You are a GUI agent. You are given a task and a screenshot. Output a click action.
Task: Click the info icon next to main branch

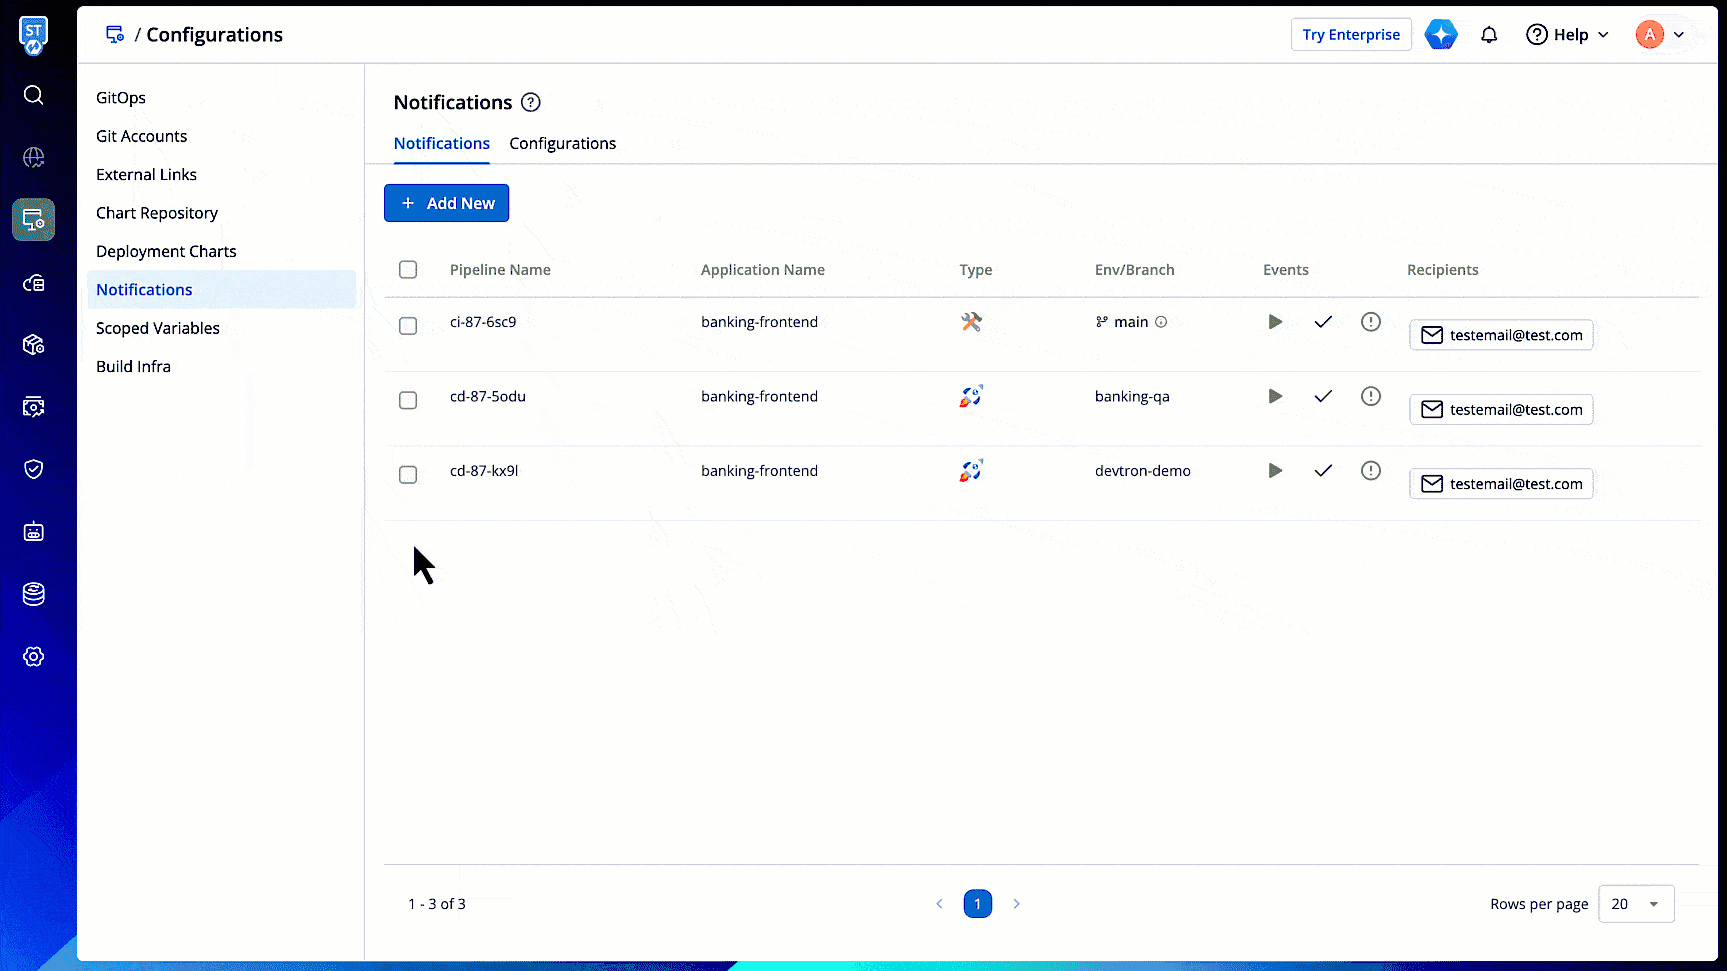pos(1161,322)
